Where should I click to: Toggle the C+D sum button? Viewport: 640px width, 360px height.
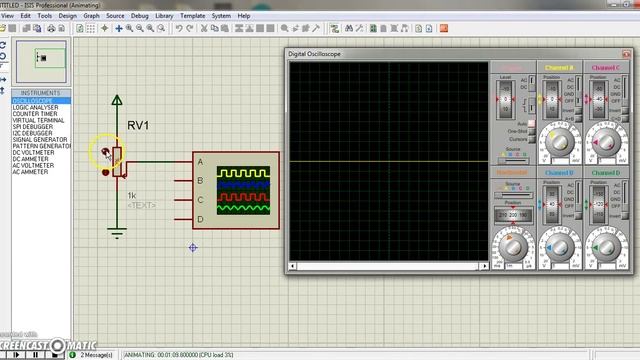click(x=625, y=118)
